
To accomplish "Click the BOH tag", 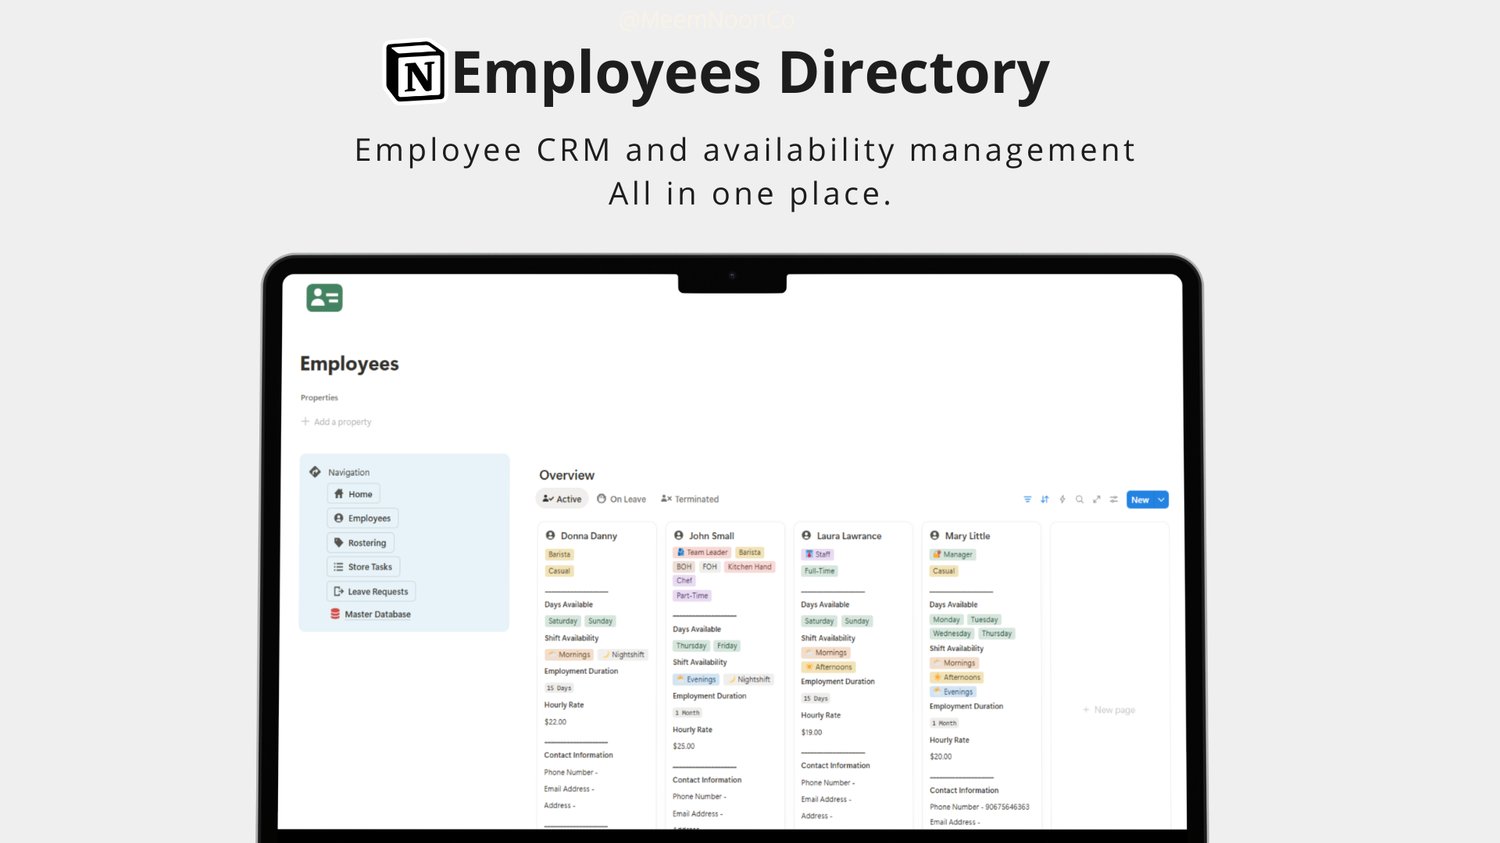I will [x=684, y=567].
